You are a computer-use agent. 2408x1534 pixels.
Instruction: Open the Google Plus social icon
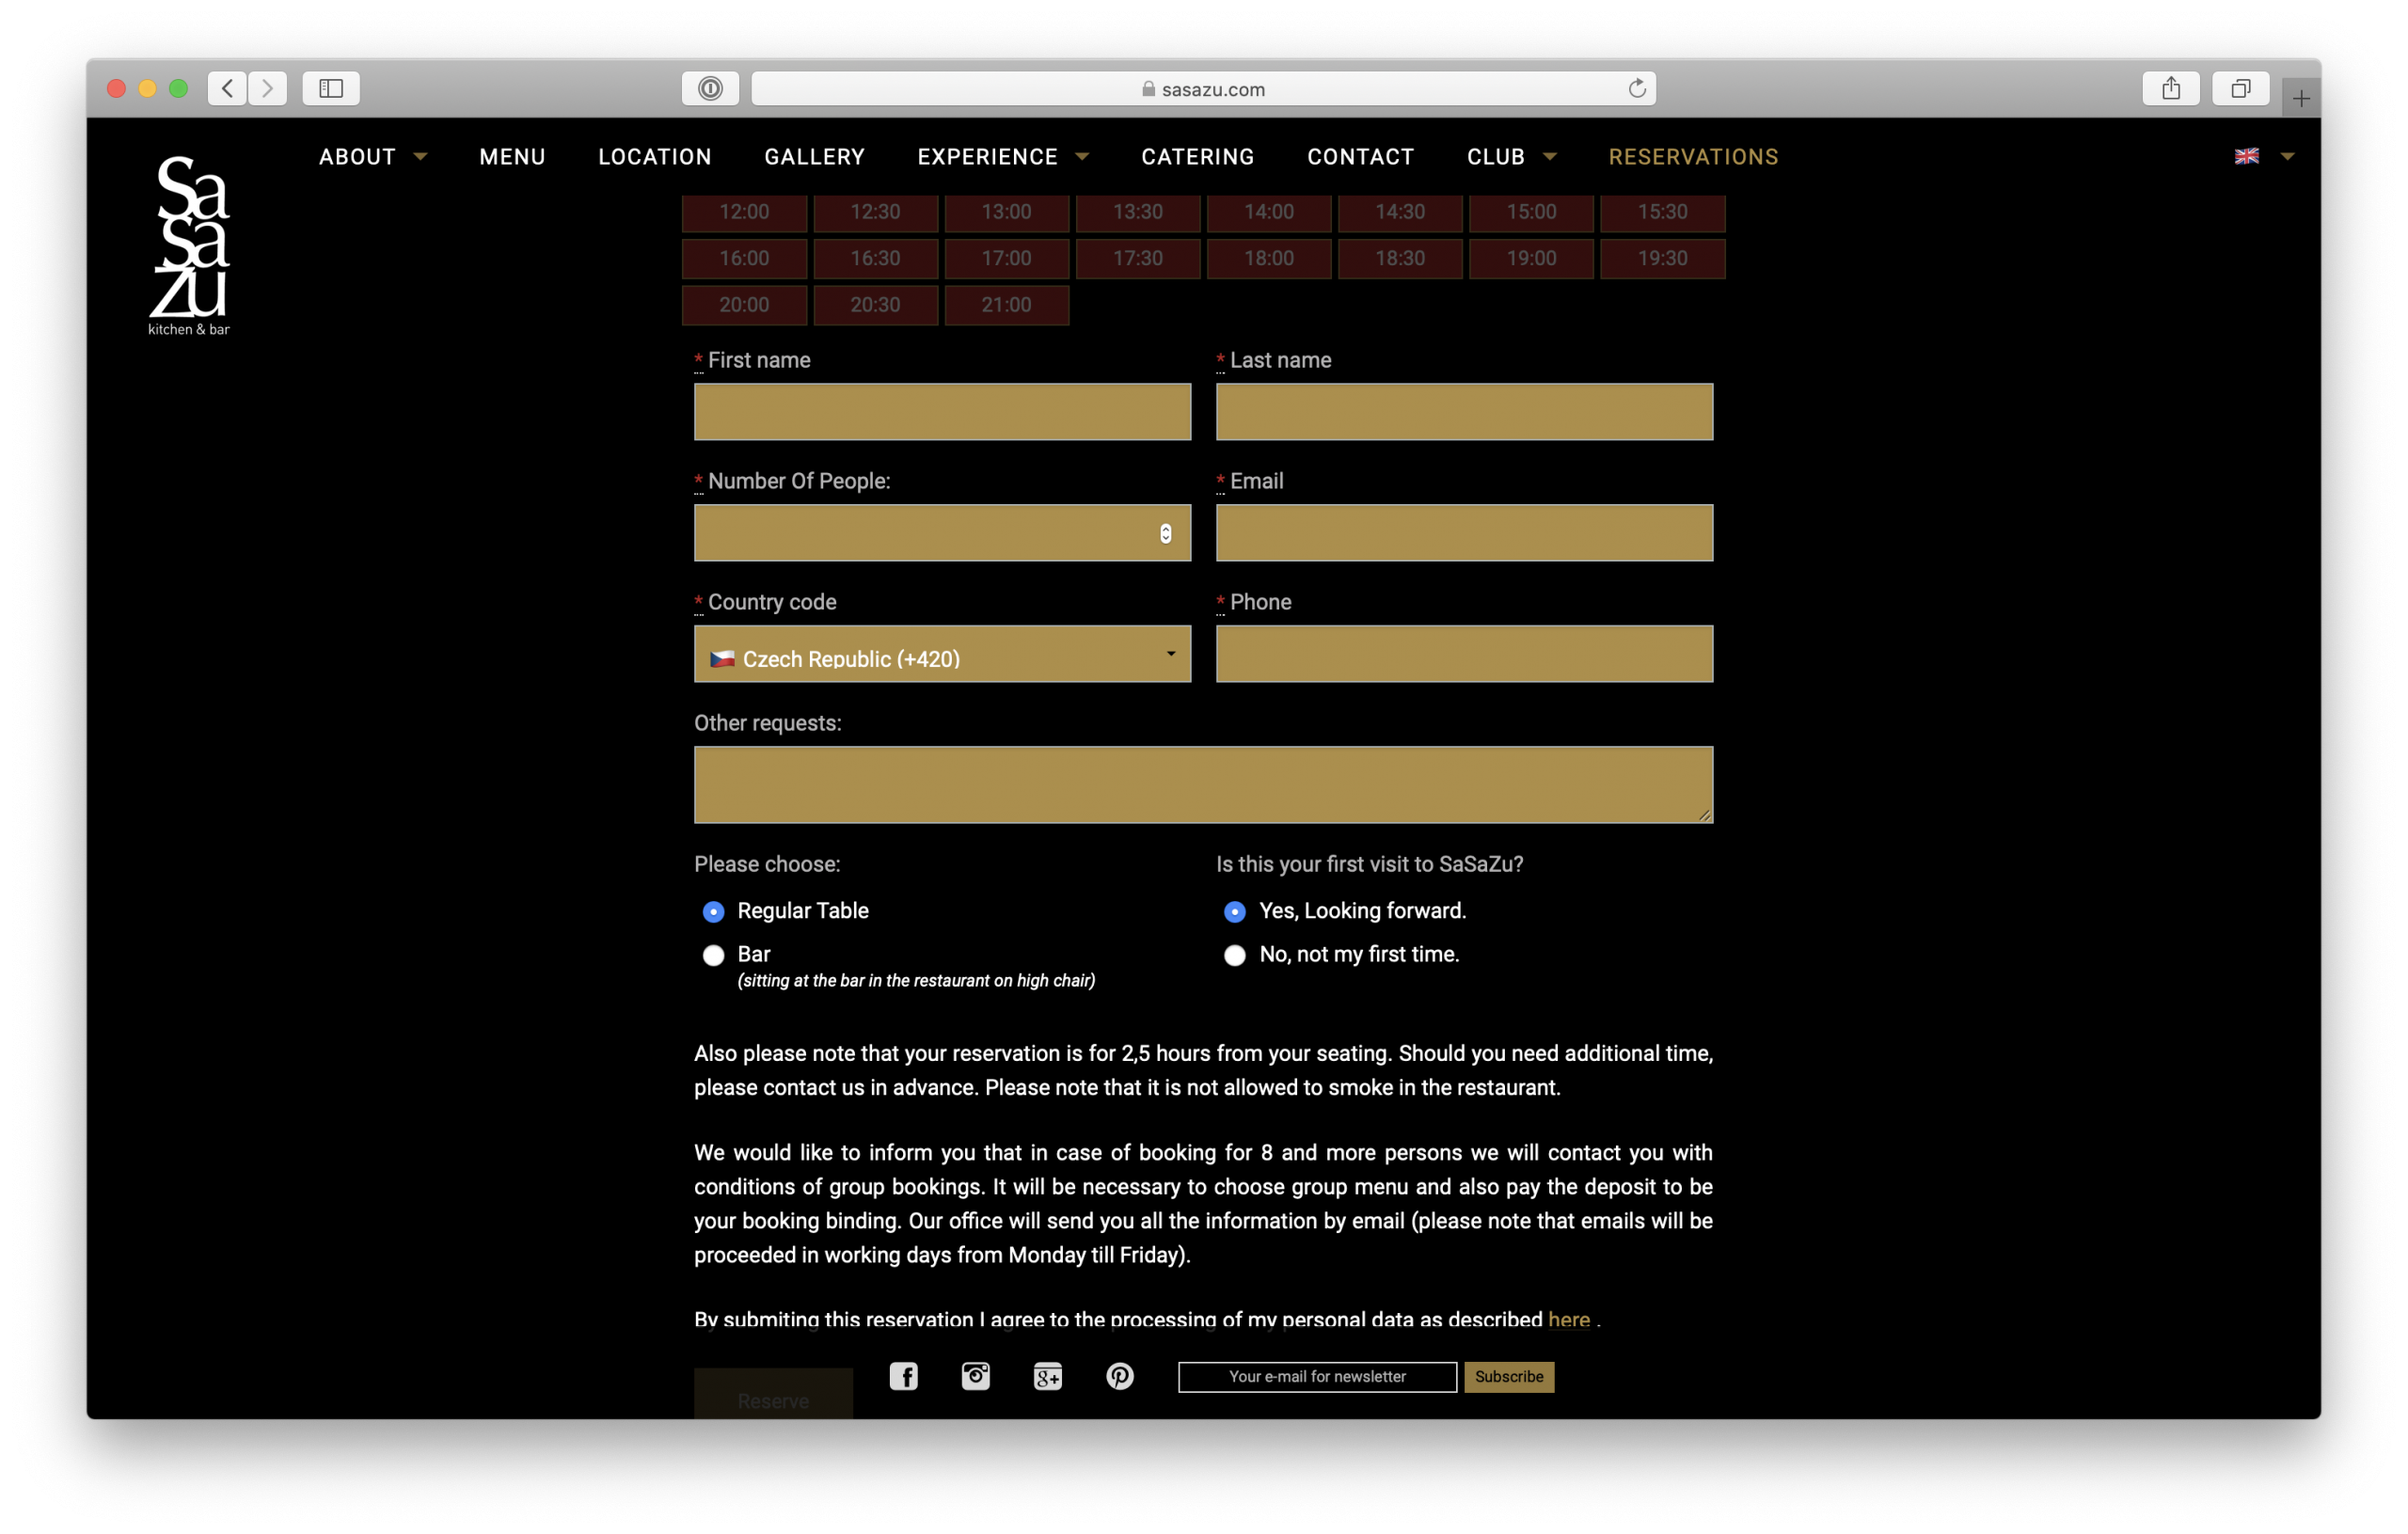tap(1047, 1377)
